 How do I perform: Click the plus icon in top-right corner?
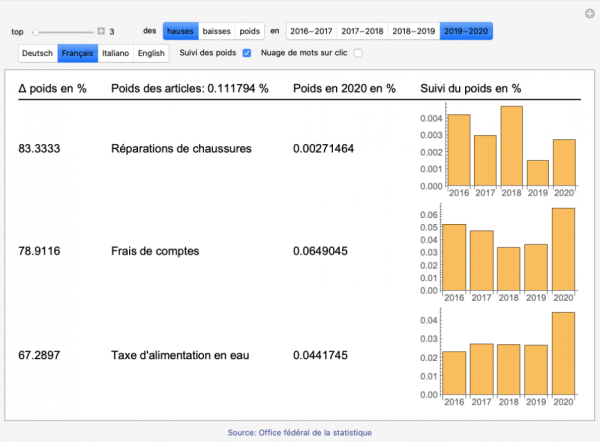tap(589, 13)
